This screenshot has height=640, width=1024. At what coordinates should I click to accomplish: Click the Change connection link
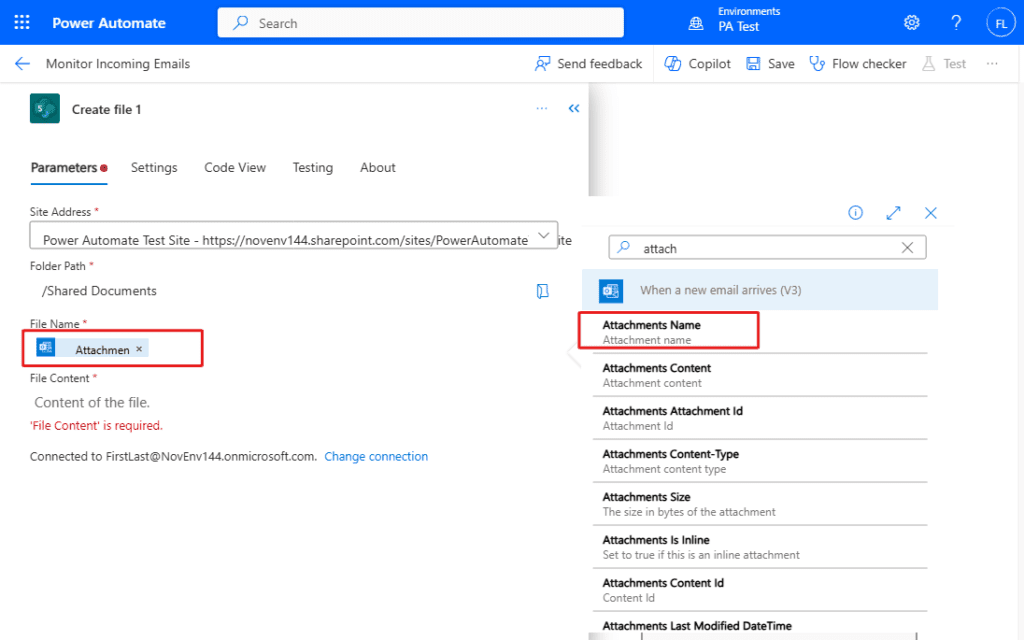coord(376,457)
